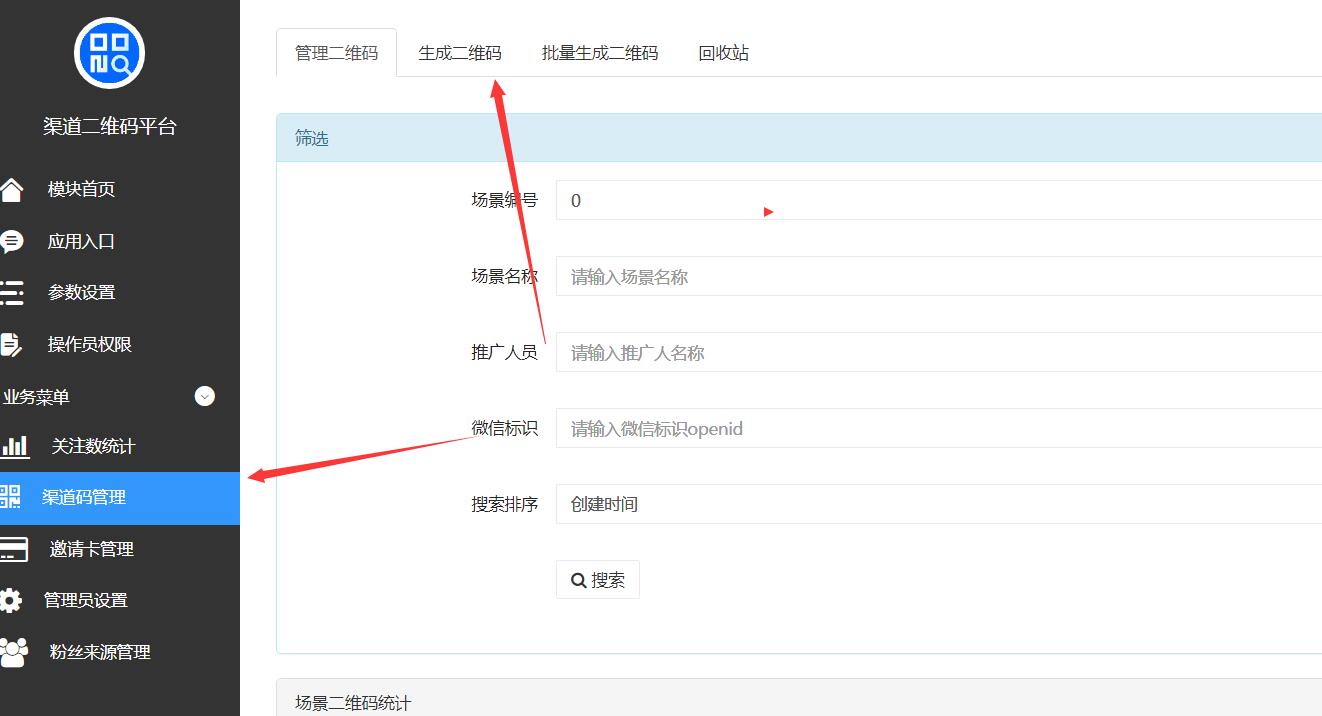Click the document icon for 操作员权限
Viewport: 1322px width, 716px height.
coord(11,344)
